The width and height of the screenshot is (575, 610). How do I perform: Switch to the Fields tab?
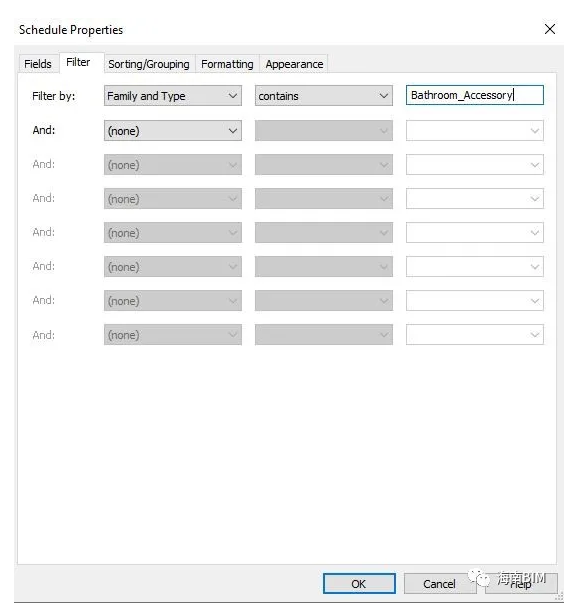coord(38,64)
